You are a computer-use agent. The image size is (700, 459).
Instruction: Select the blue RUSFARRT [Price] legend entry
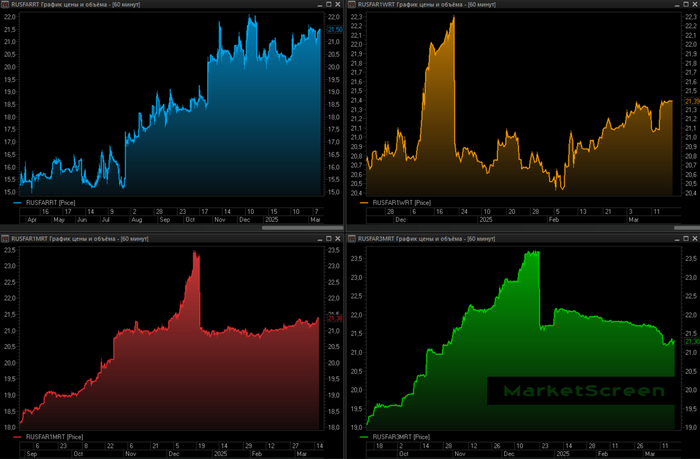(51, 203)
